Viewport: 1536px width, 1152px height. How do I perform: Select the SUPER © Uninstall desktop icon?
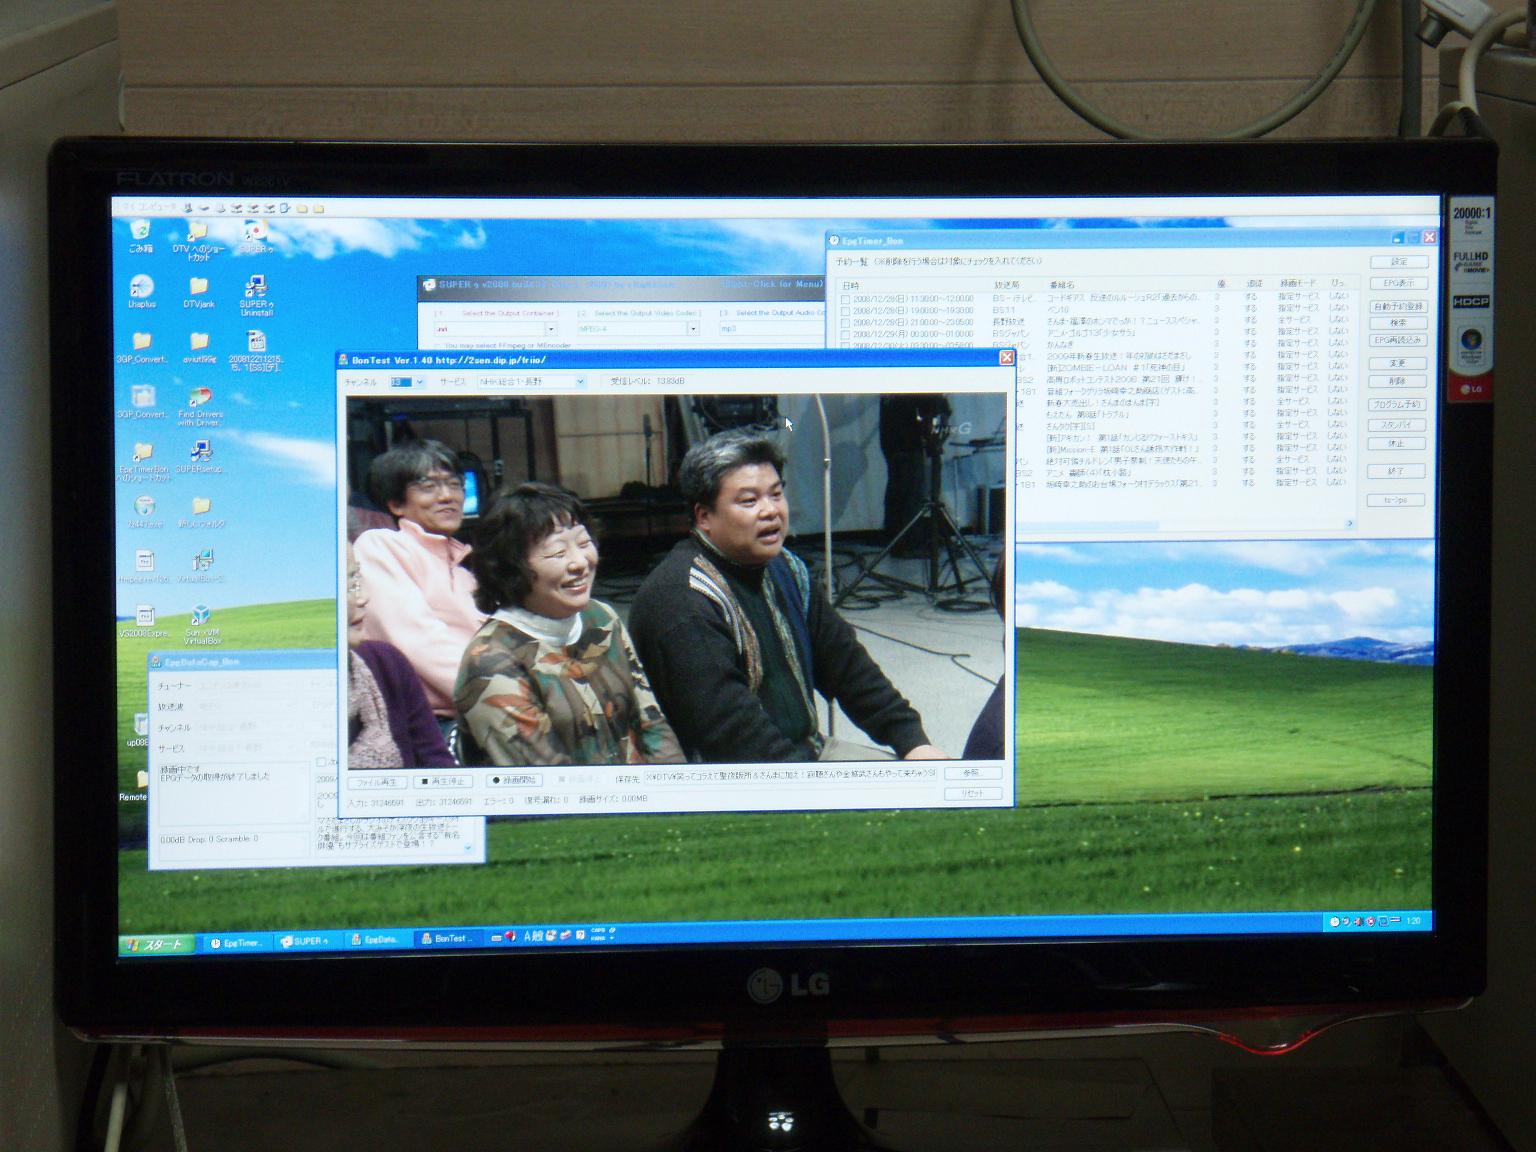pyautogui.click(x=257, y=296)
